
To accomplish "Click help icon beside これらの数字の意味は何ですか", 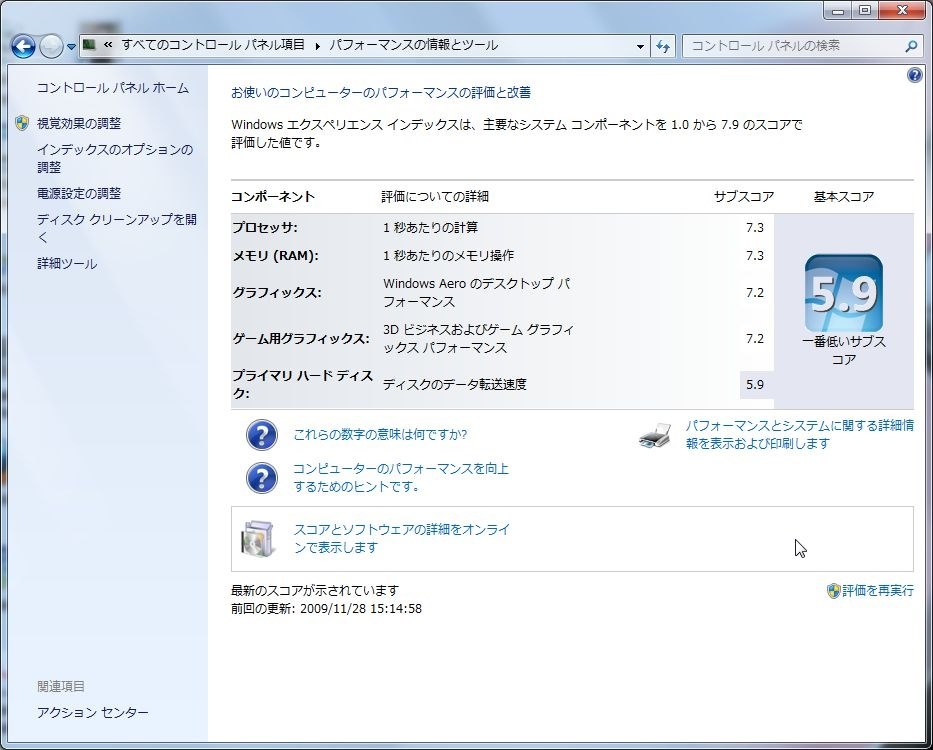I will [x=262, y=435].
